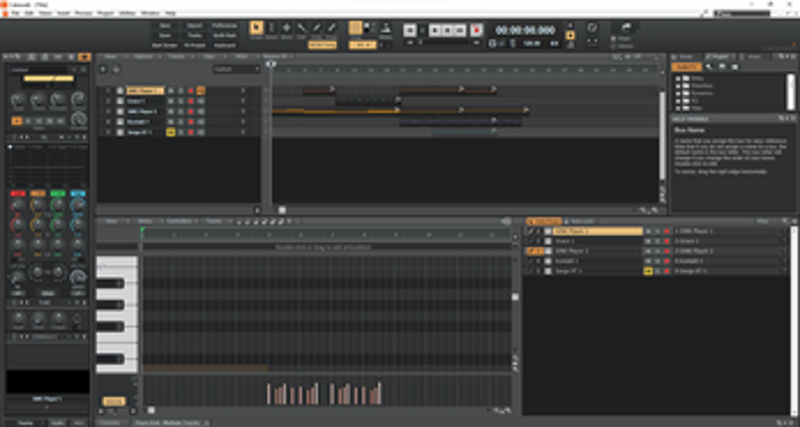Image resolution: width=800 pixels, height=427 pixels.
Task: Open the Region FX dropdown
Action: (x=277, y=57)
